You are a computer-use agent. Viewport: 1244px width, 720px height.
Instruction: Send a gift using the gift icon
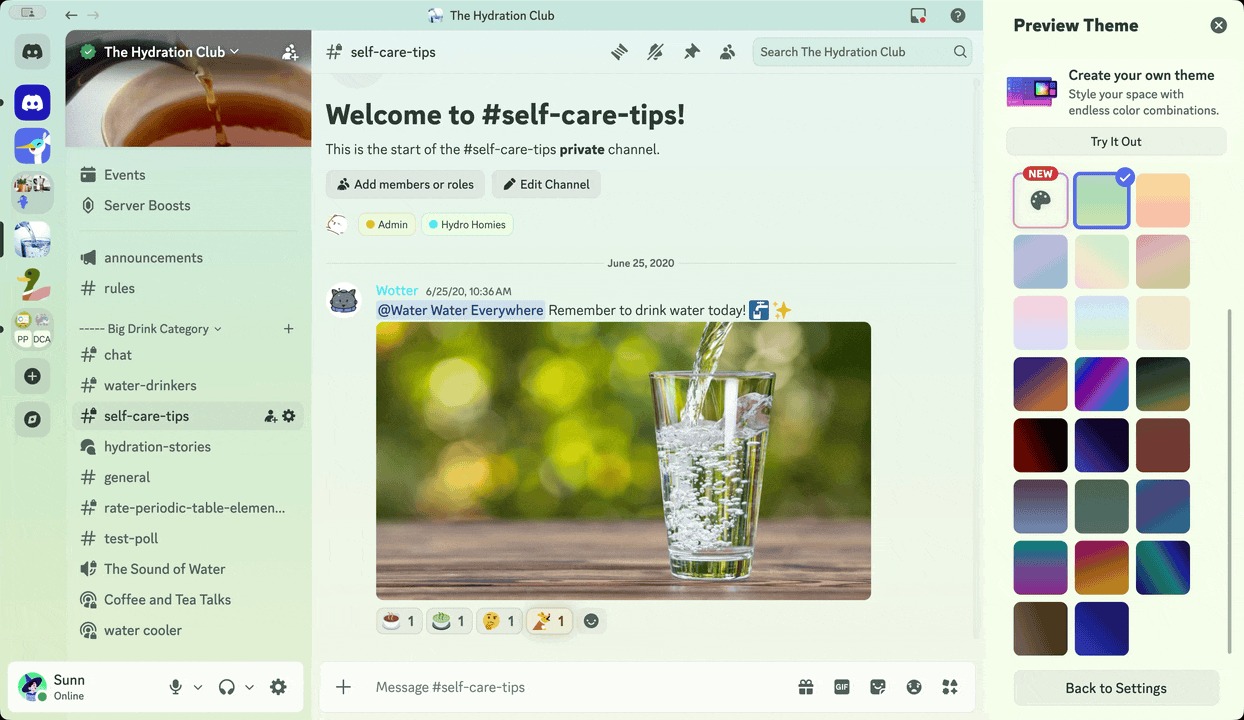[806, 687]
